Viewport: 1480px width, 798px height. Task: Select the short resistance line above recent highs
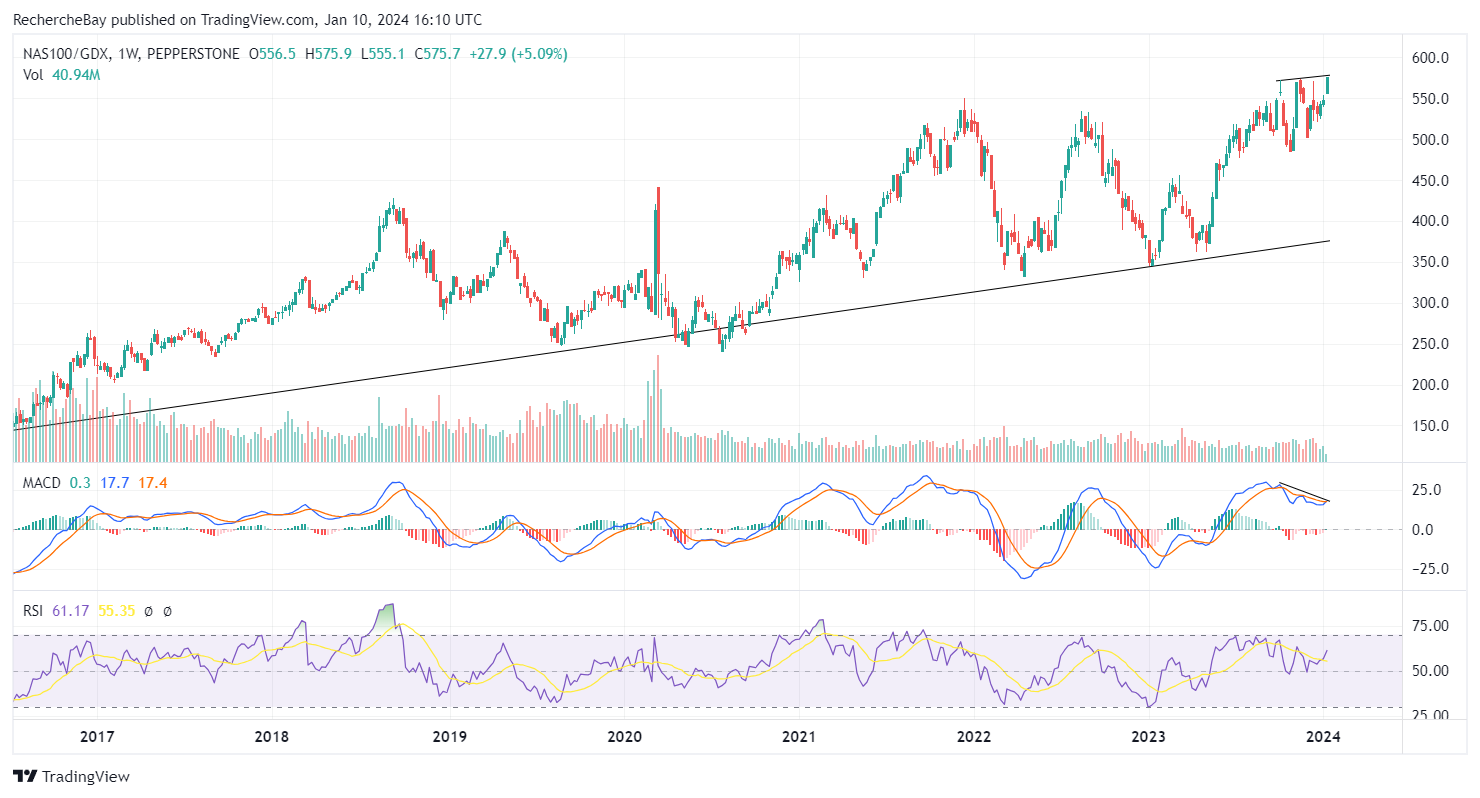(x=1302, y=78)
